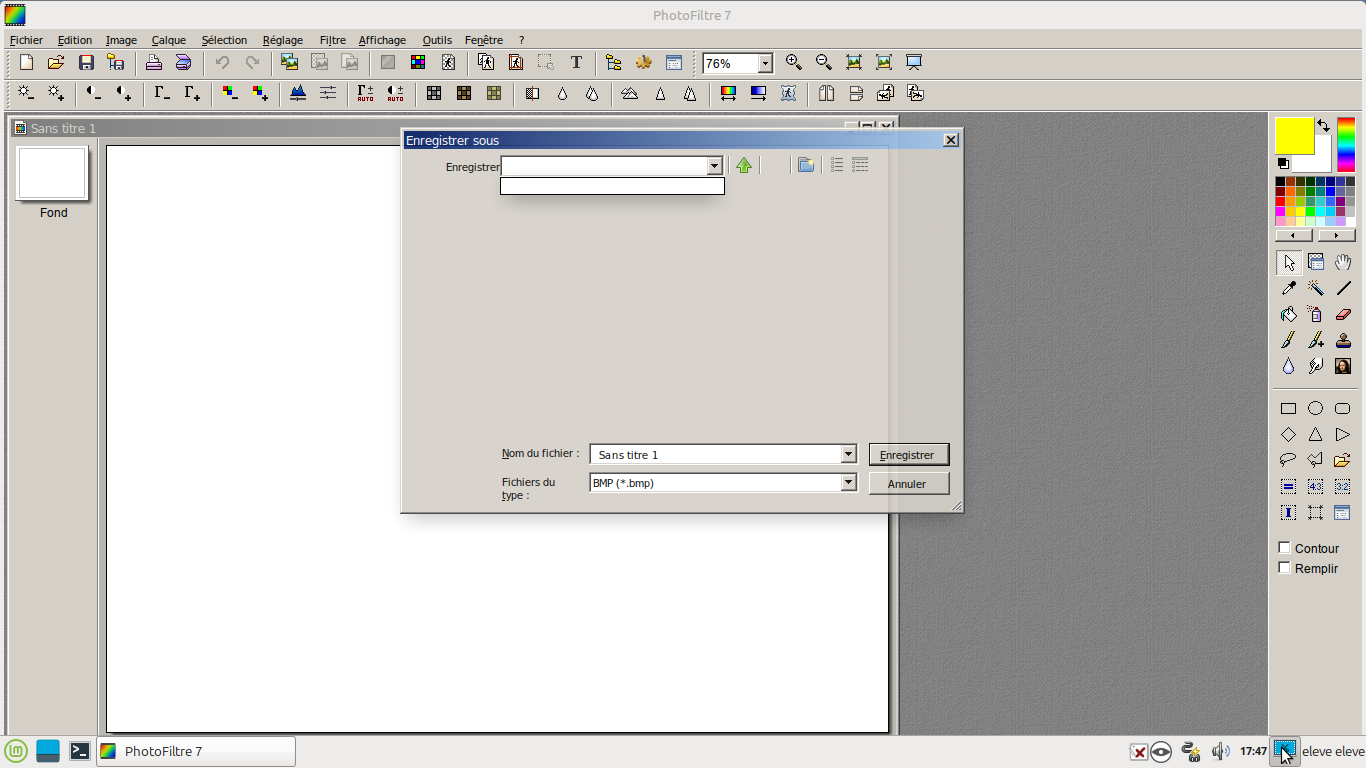The width and height of the screenshot is (1366, 768).
Task: Select the Pipette eyedropper tool
Action: 1289,288
